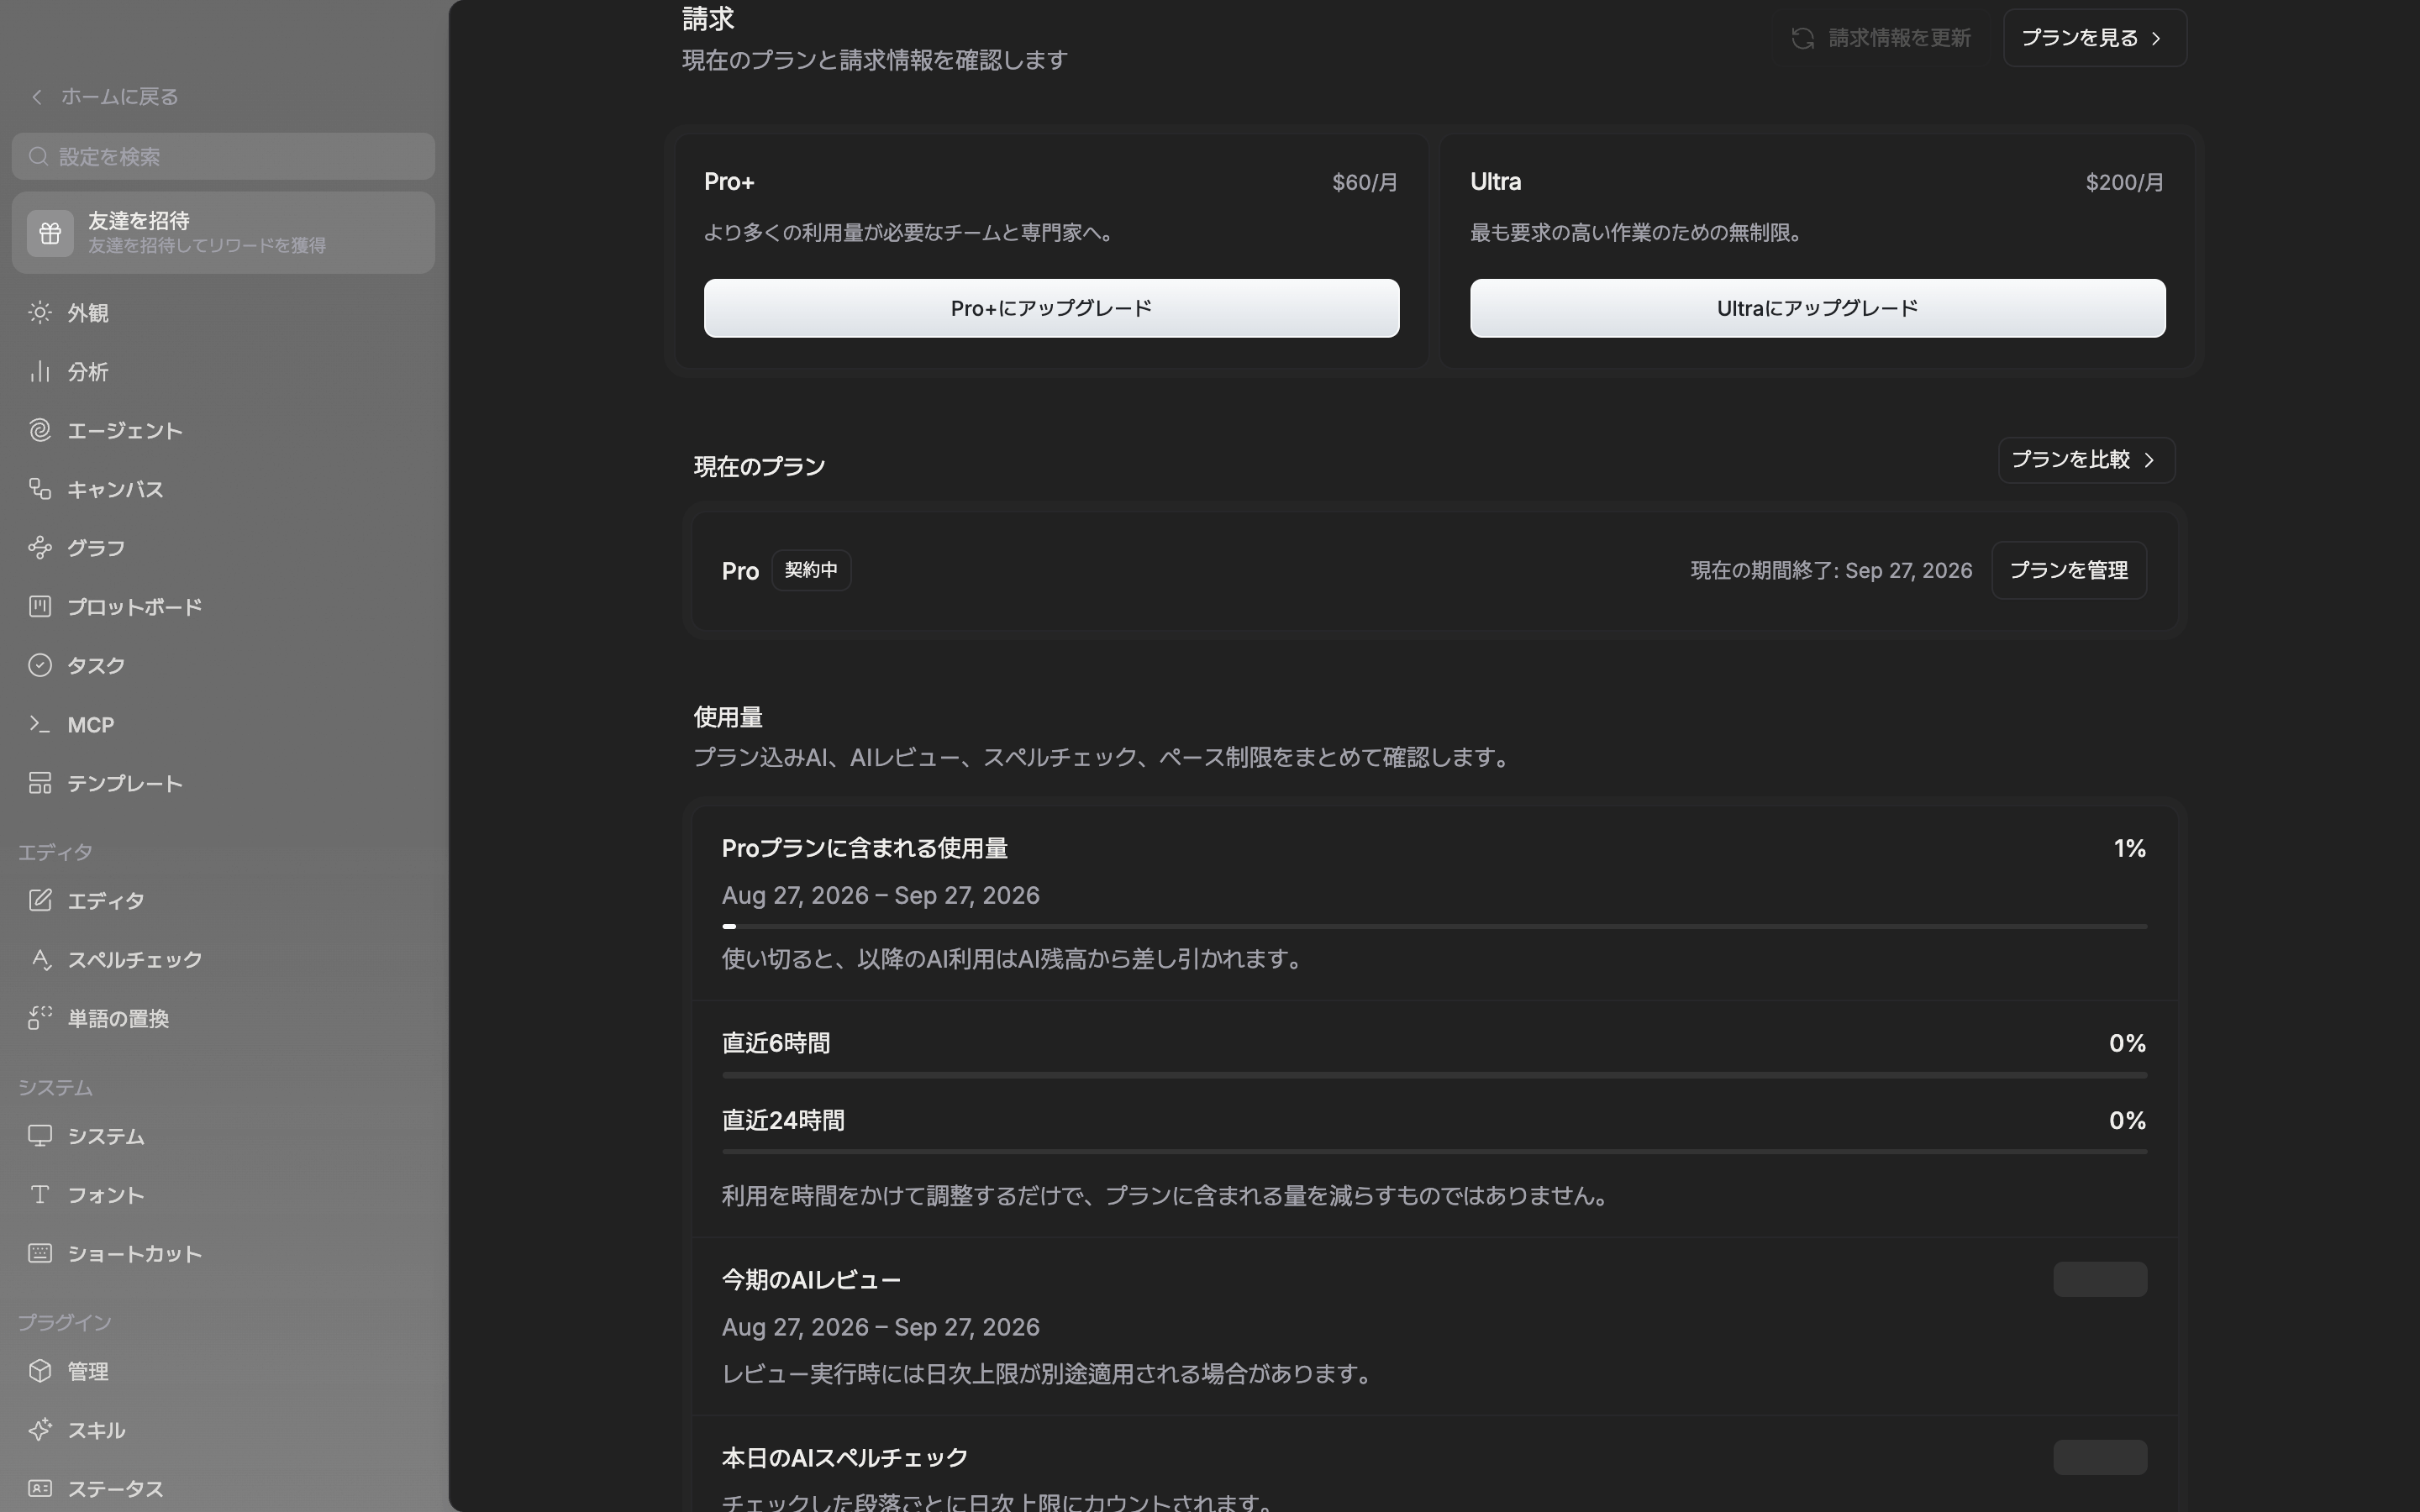This screenshot has width=2420, height=1512.
Task: Click the spiral icon beside エージェント
Action: [x=40, y=430]
